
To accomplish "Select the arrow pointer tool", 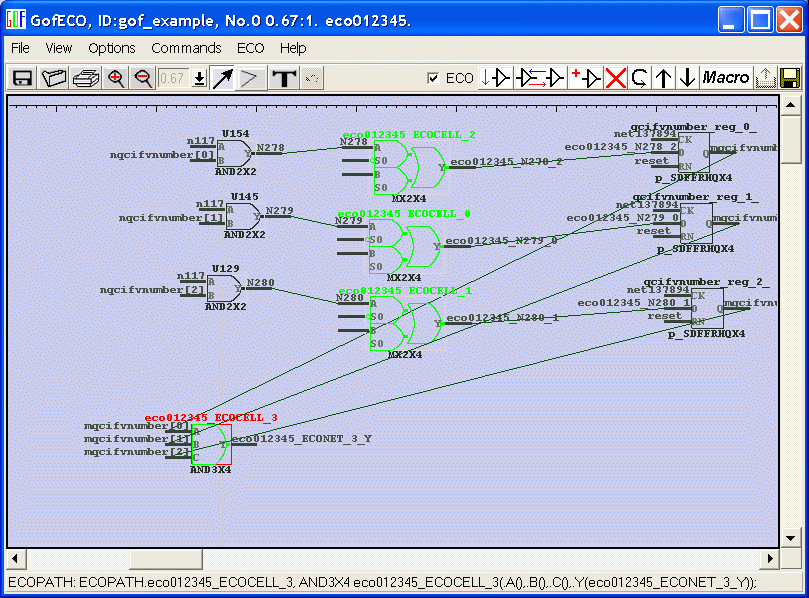I will (222, 78).
